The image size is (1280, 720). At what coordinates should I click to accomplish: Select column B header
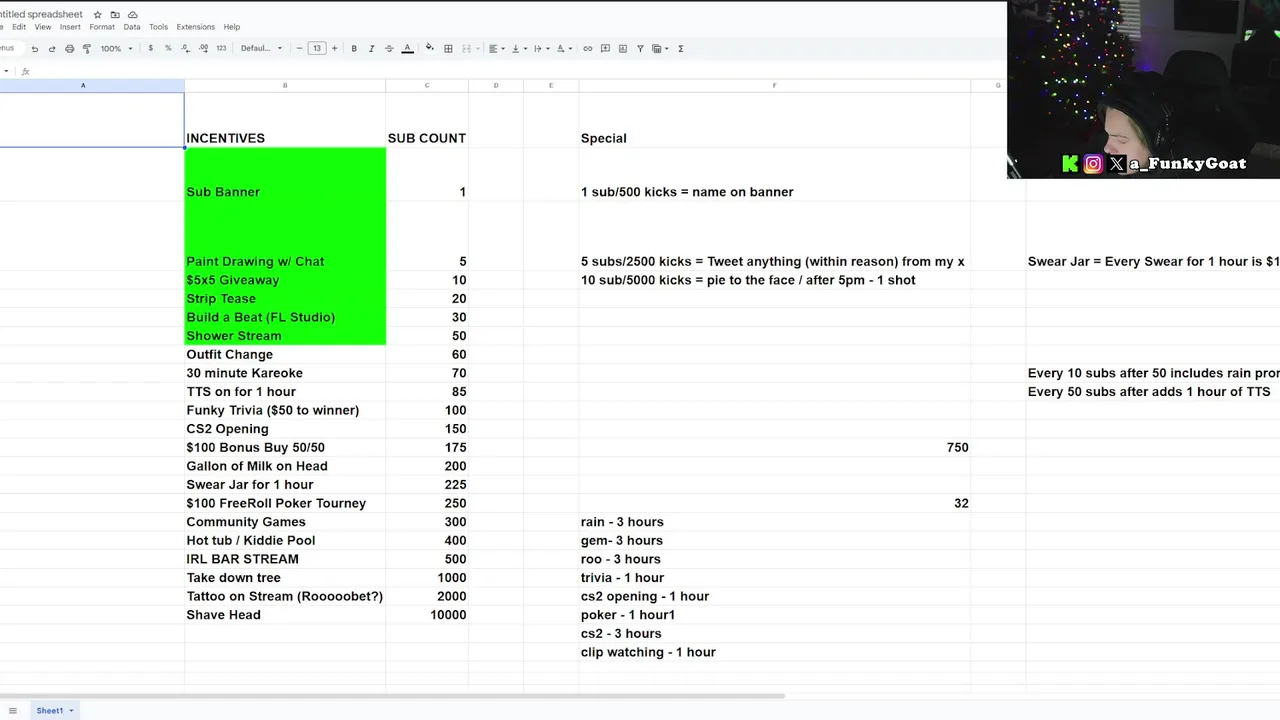(285, 85)
